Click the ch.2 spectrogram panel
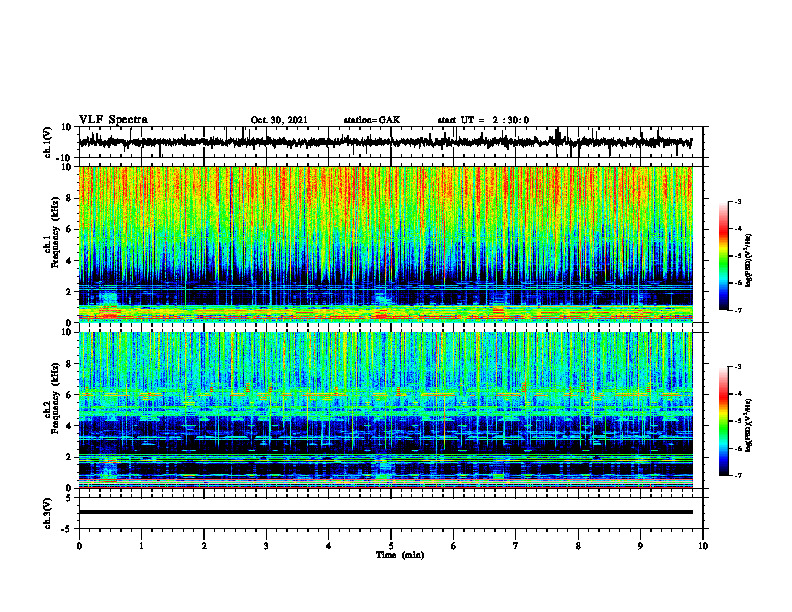This screenshot has height=612, width=792. (385, 410)
